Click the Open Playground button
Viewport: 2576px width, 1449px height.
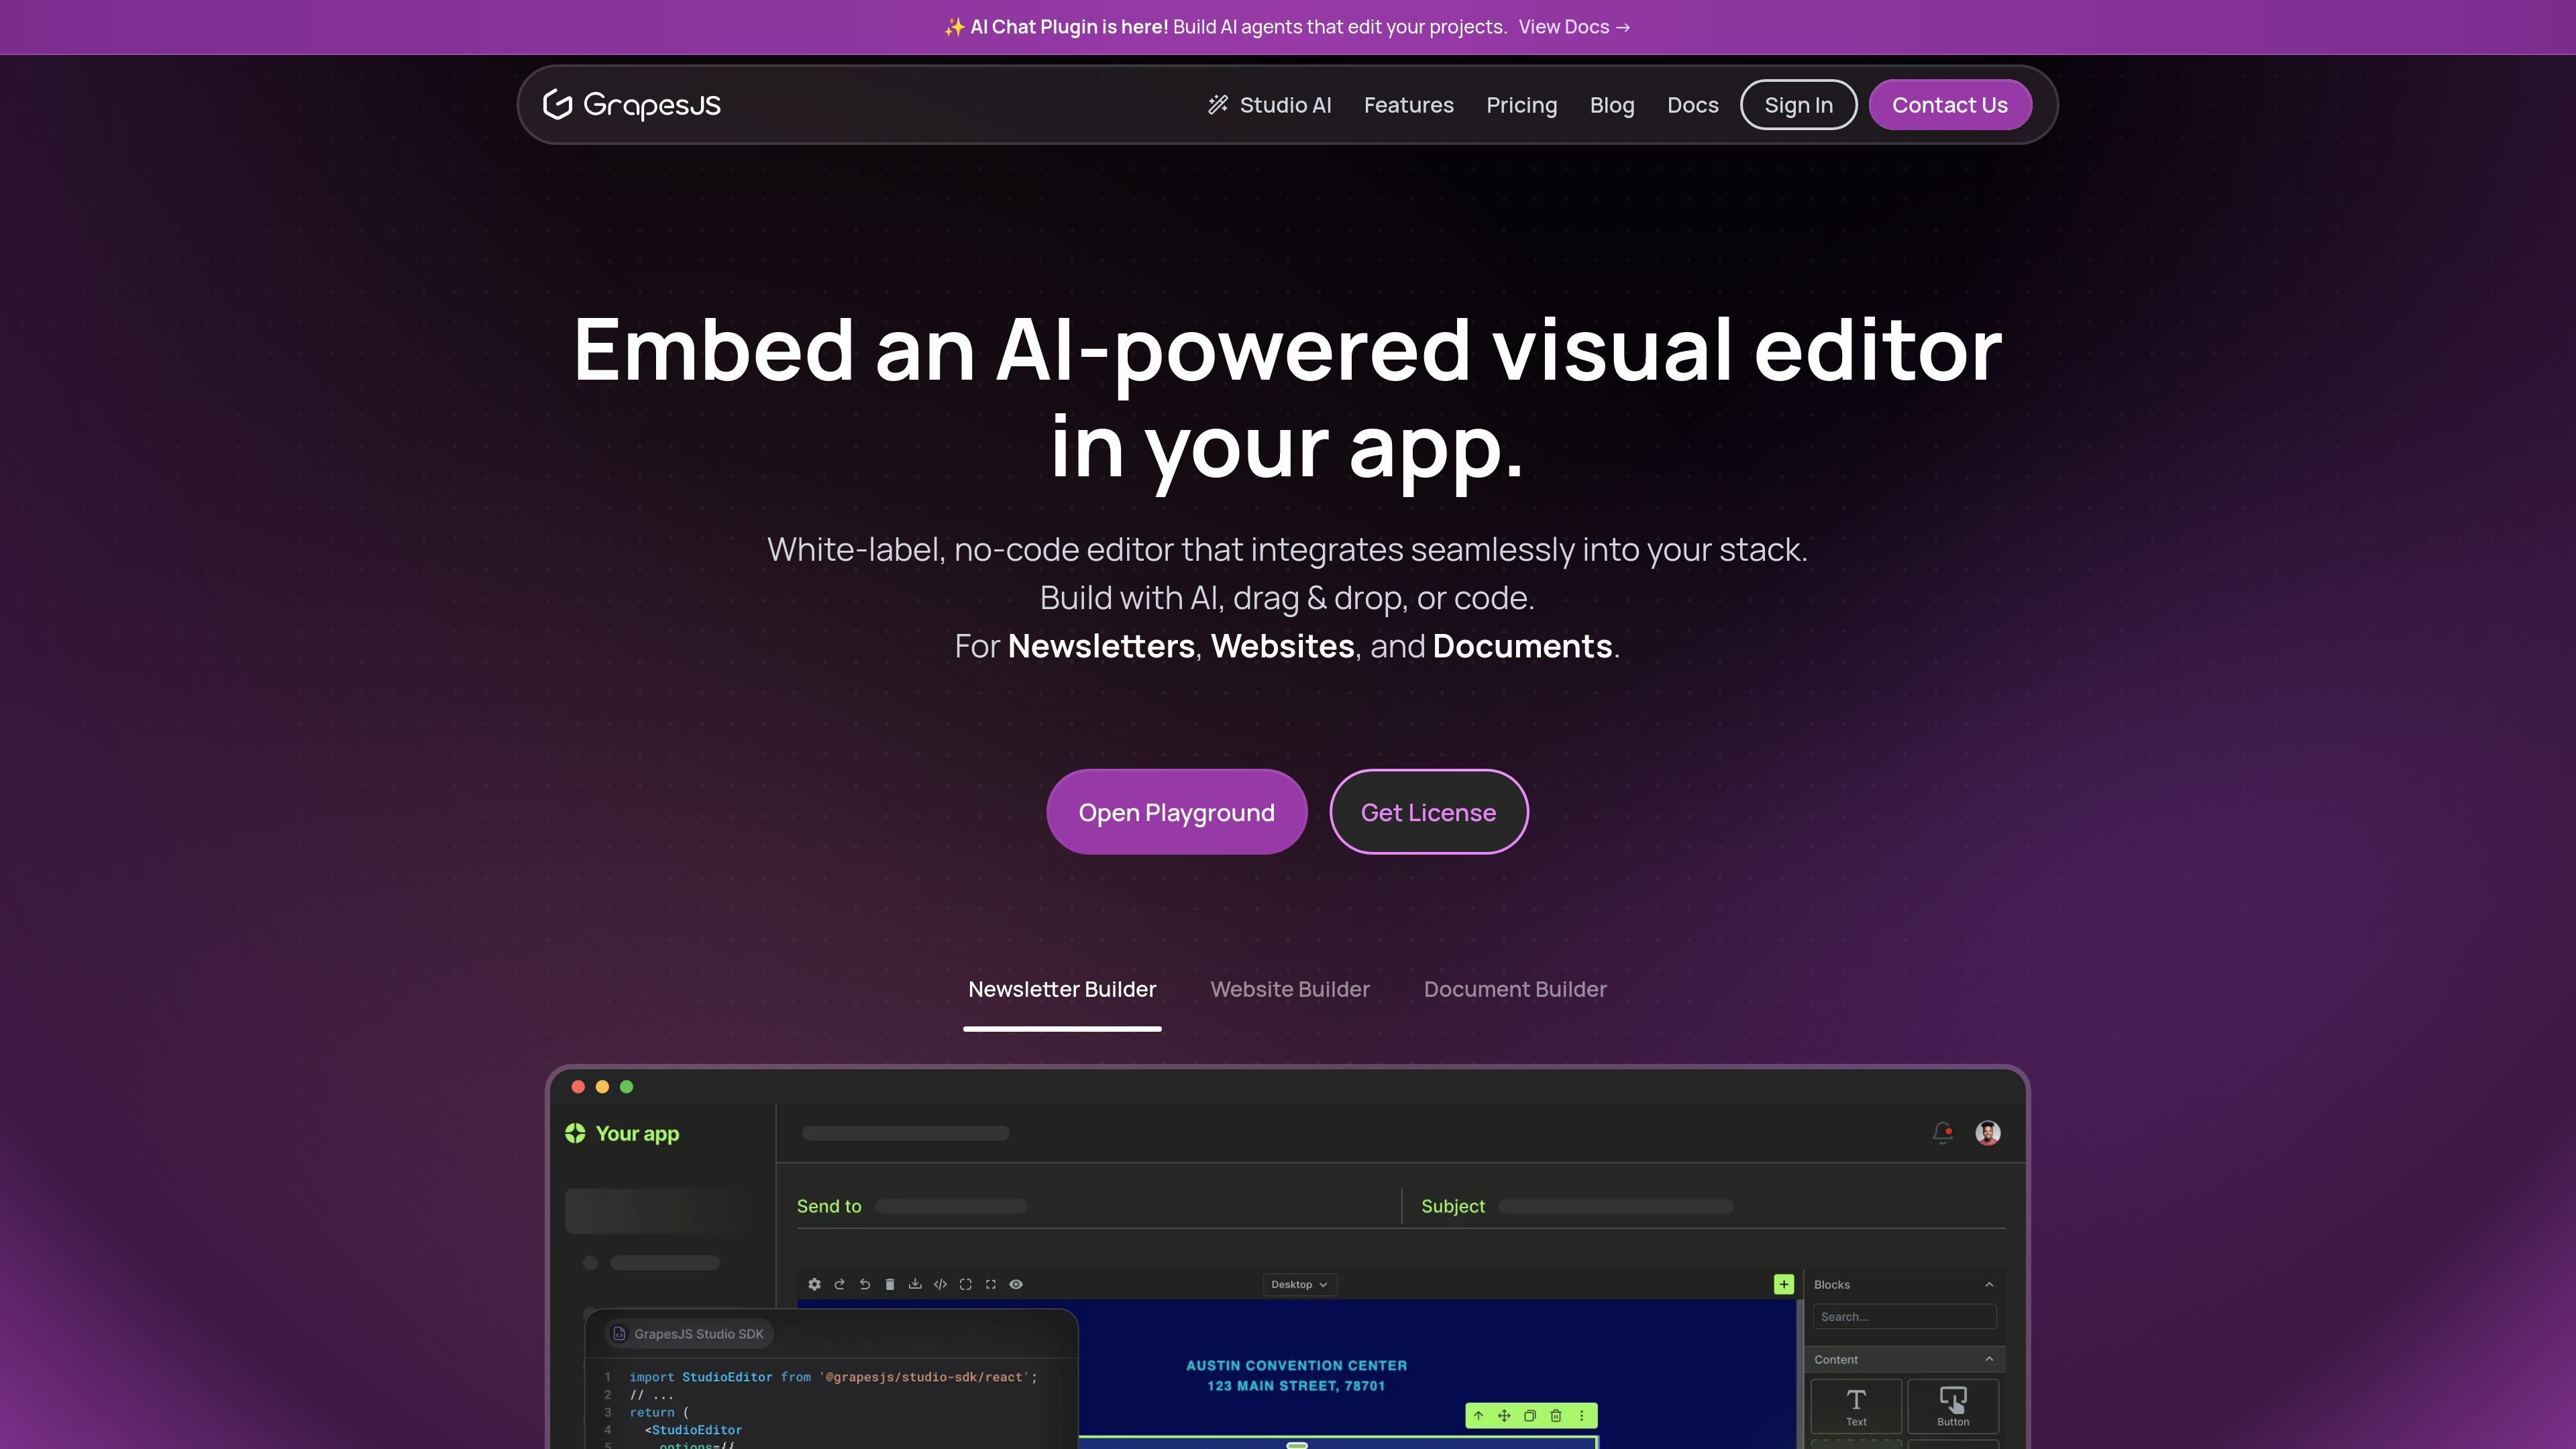point(1176,812)
